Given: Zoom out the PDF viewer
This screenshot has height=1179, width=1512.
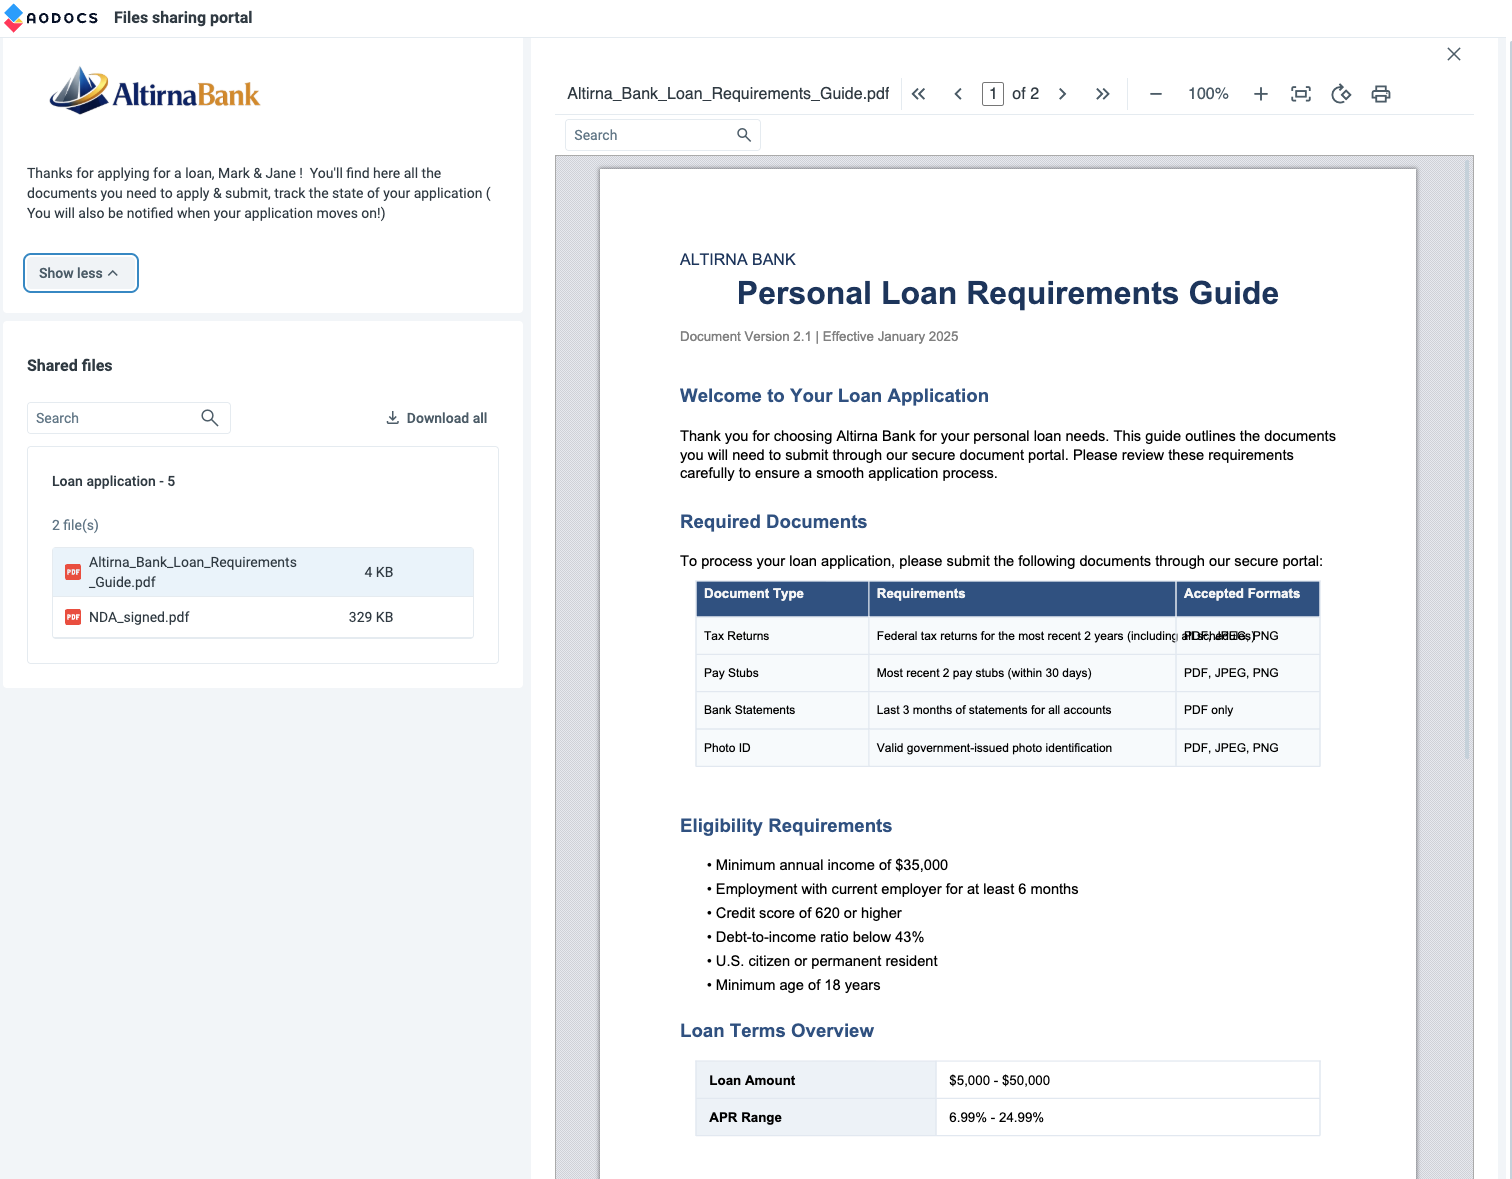Looking at the screenshot, I should point(1156,94).
